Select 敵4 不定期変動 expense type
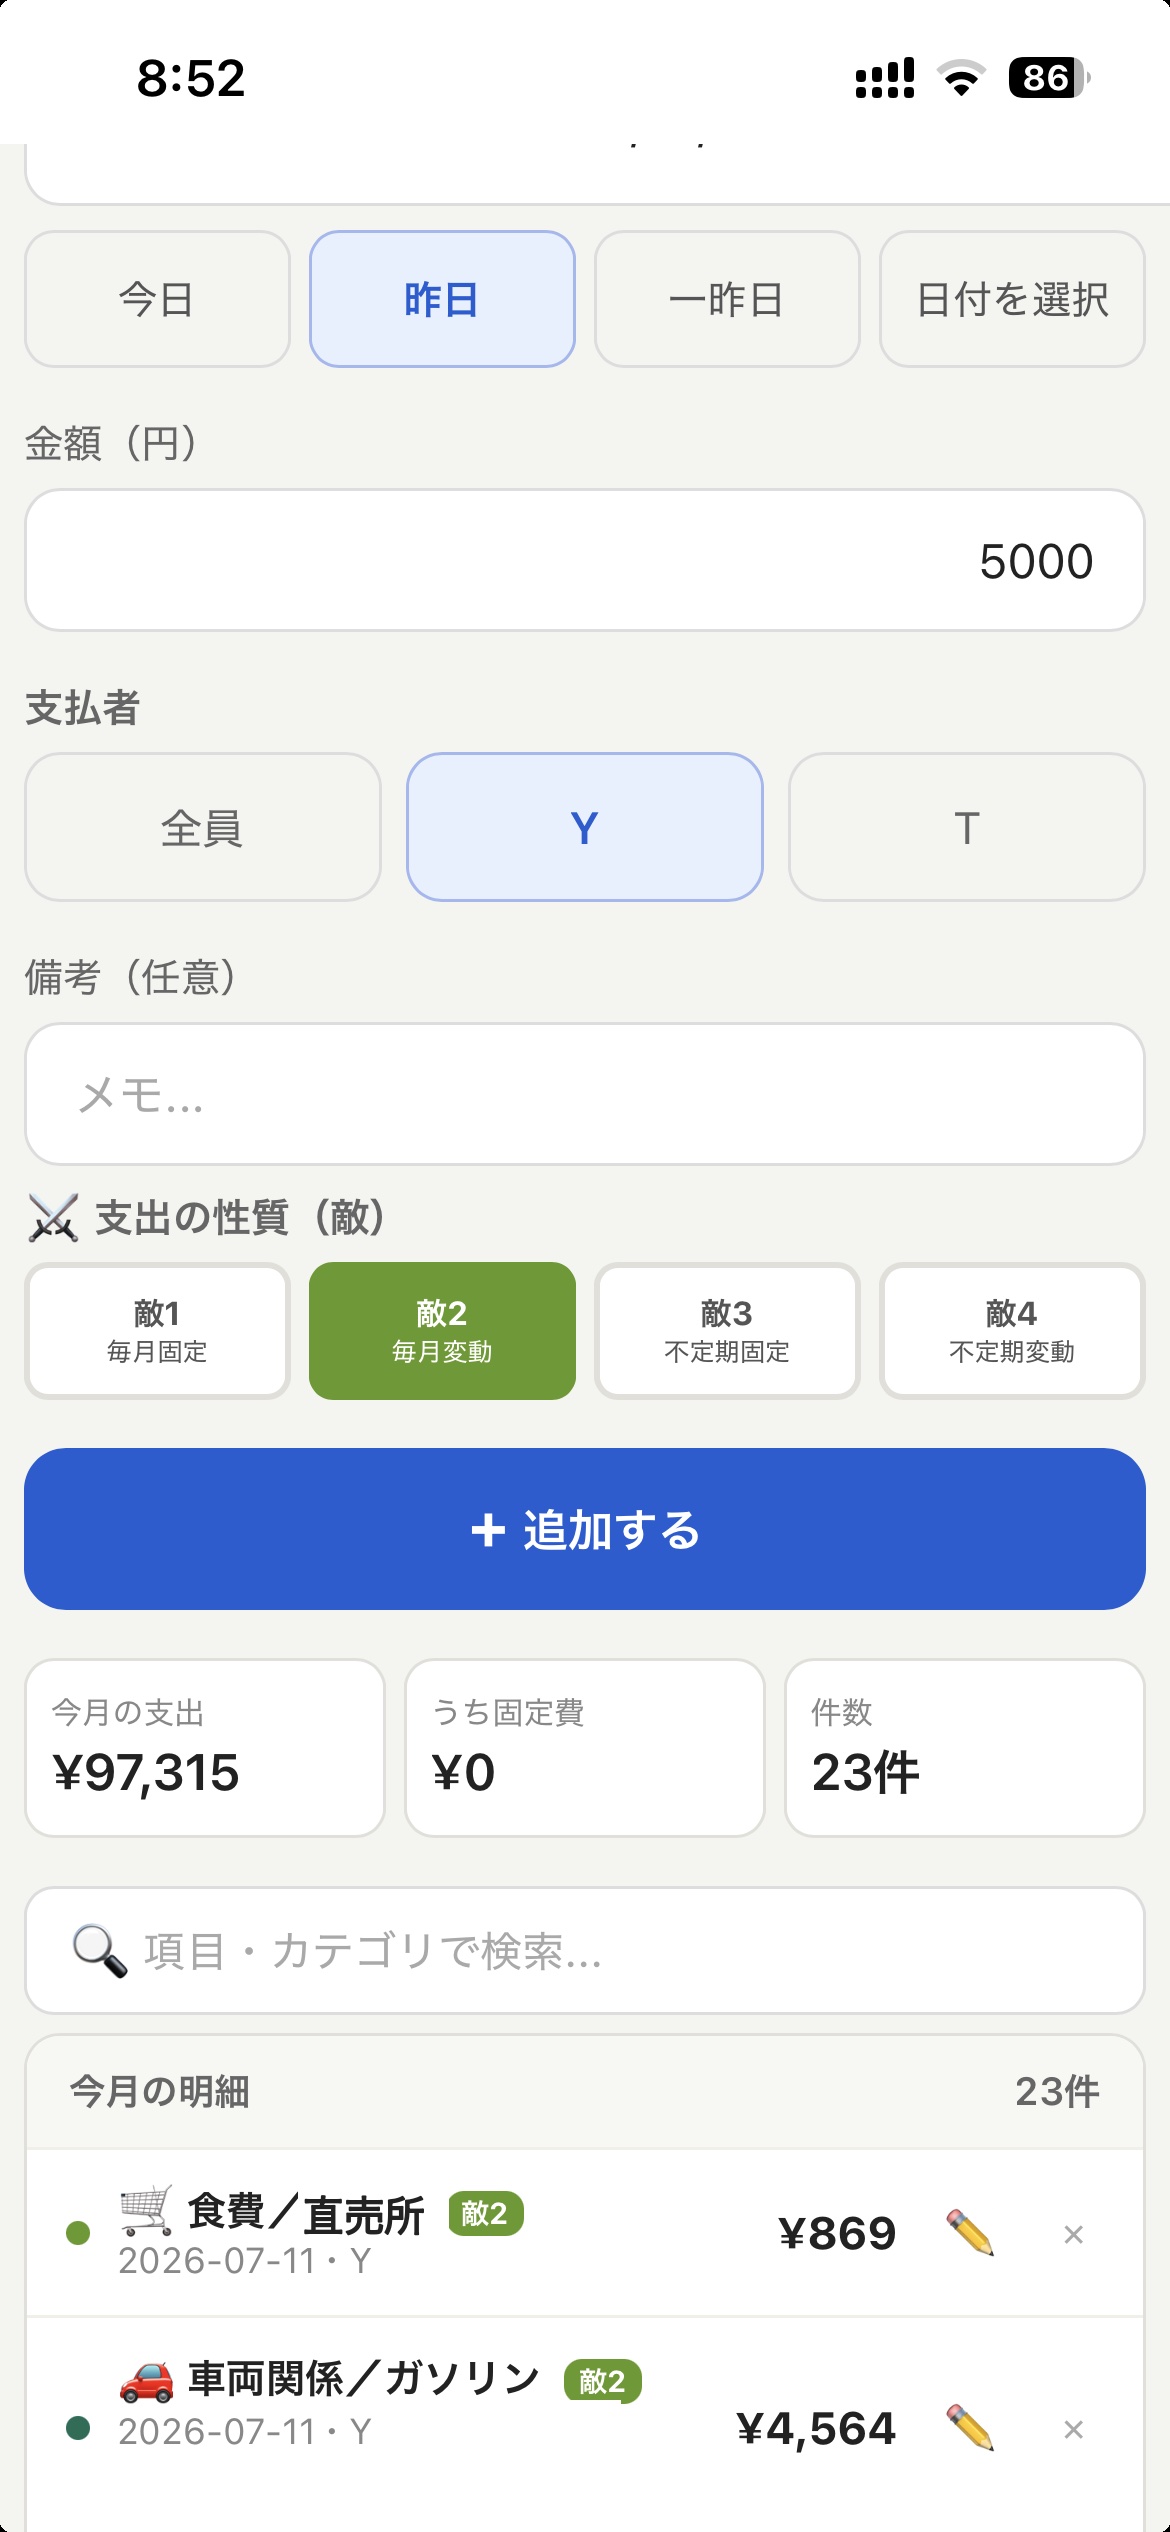The width and height of the screenshot is (1170, 2532). (1012, 1331)
